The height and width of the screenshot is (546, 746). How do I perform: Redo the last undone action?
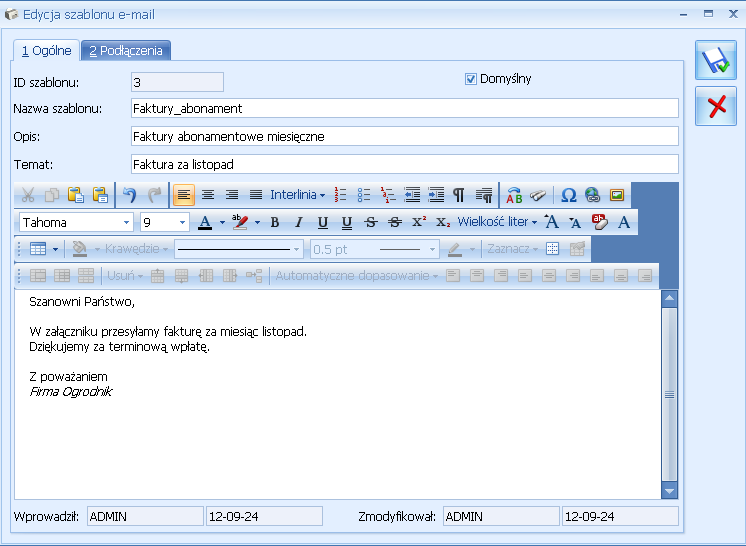[154, 195]
